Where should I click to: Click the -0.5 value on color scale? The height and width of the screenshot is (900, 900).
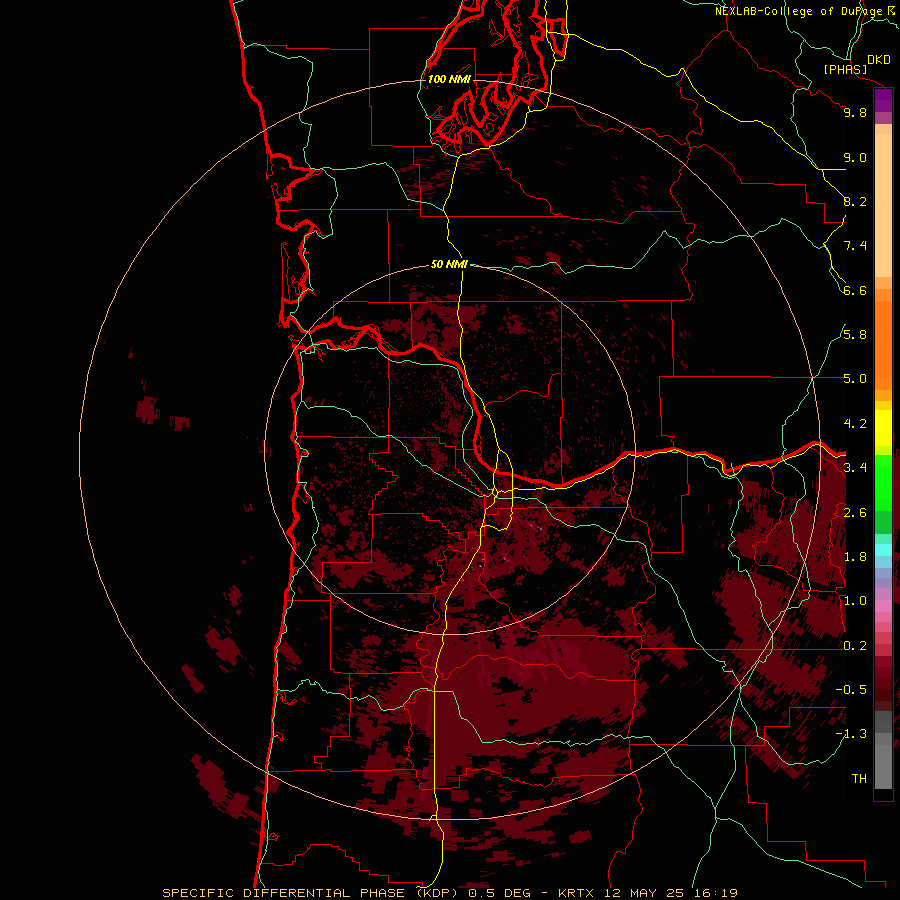[x=851, y=690]
